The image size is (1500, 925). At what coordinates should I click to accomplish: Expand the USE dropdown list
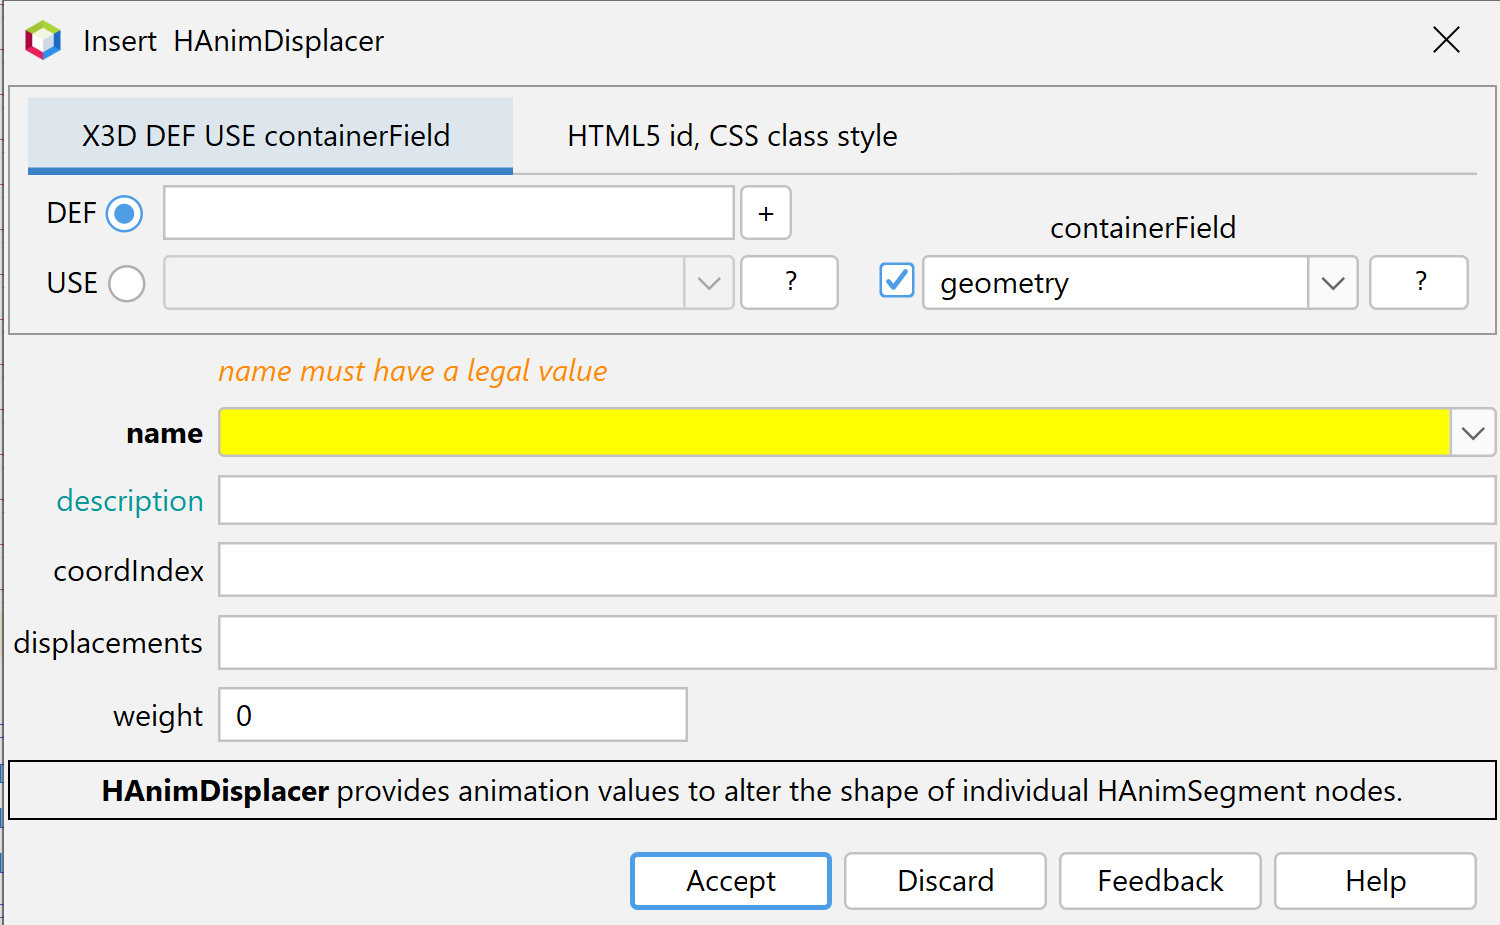[x=709, y=284]
